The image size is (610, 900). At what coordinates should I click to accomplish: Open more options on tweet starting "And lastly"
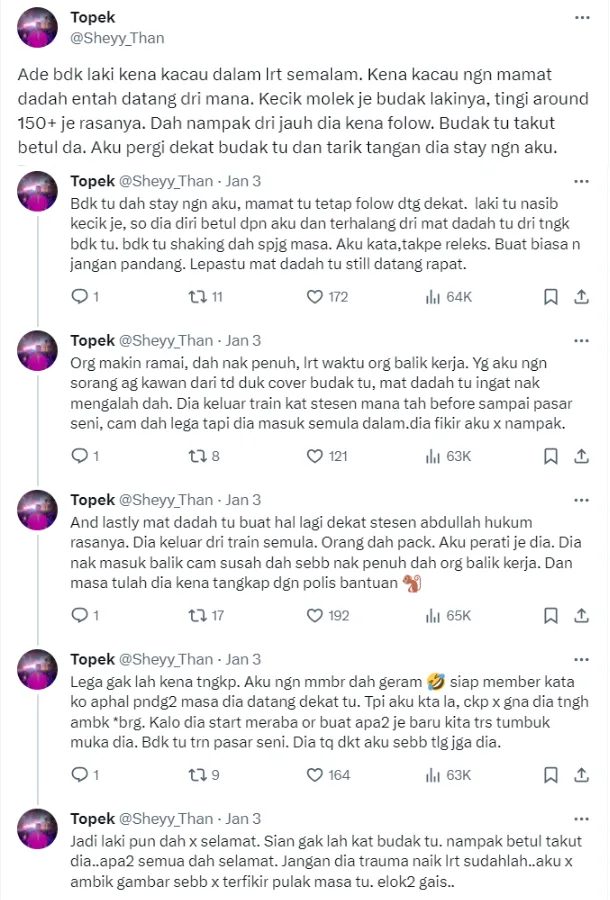[581, 500]
